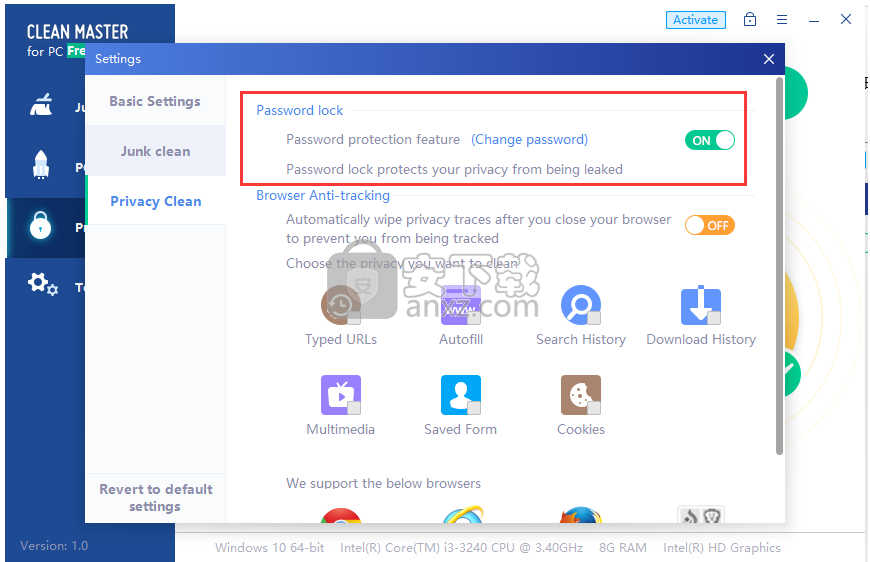Click the PC Boost rocket sidebar icon
Viewport: 870px width, 562px height.
tap(41, 165)
